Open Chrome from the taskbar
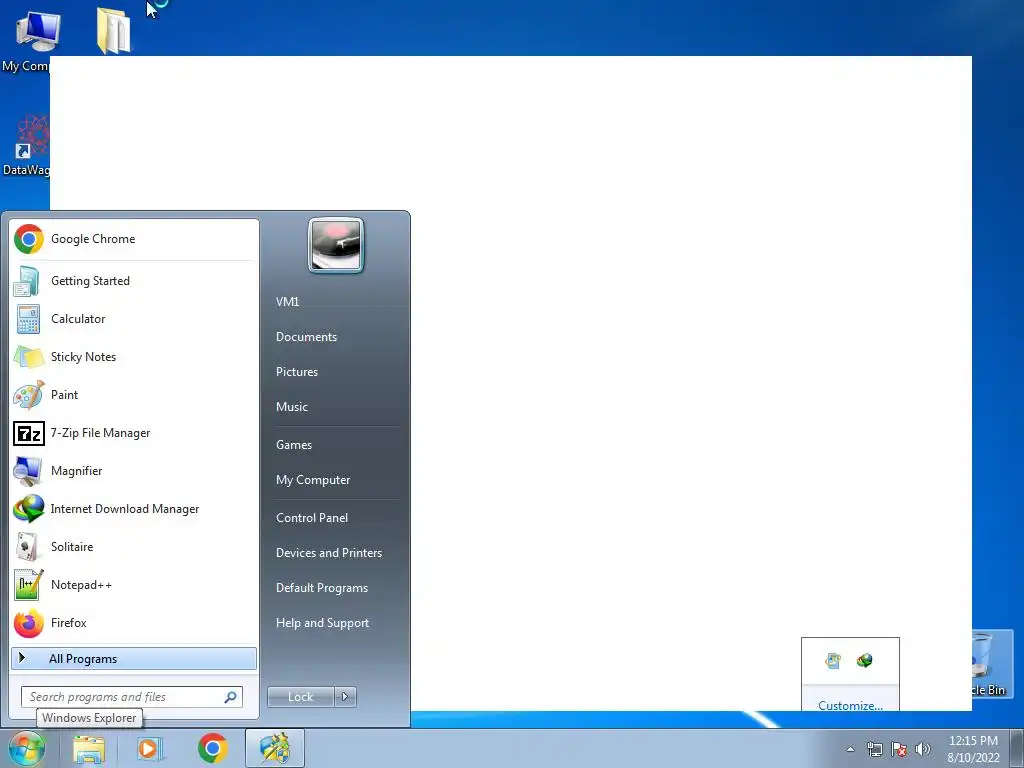 point(212,748)
